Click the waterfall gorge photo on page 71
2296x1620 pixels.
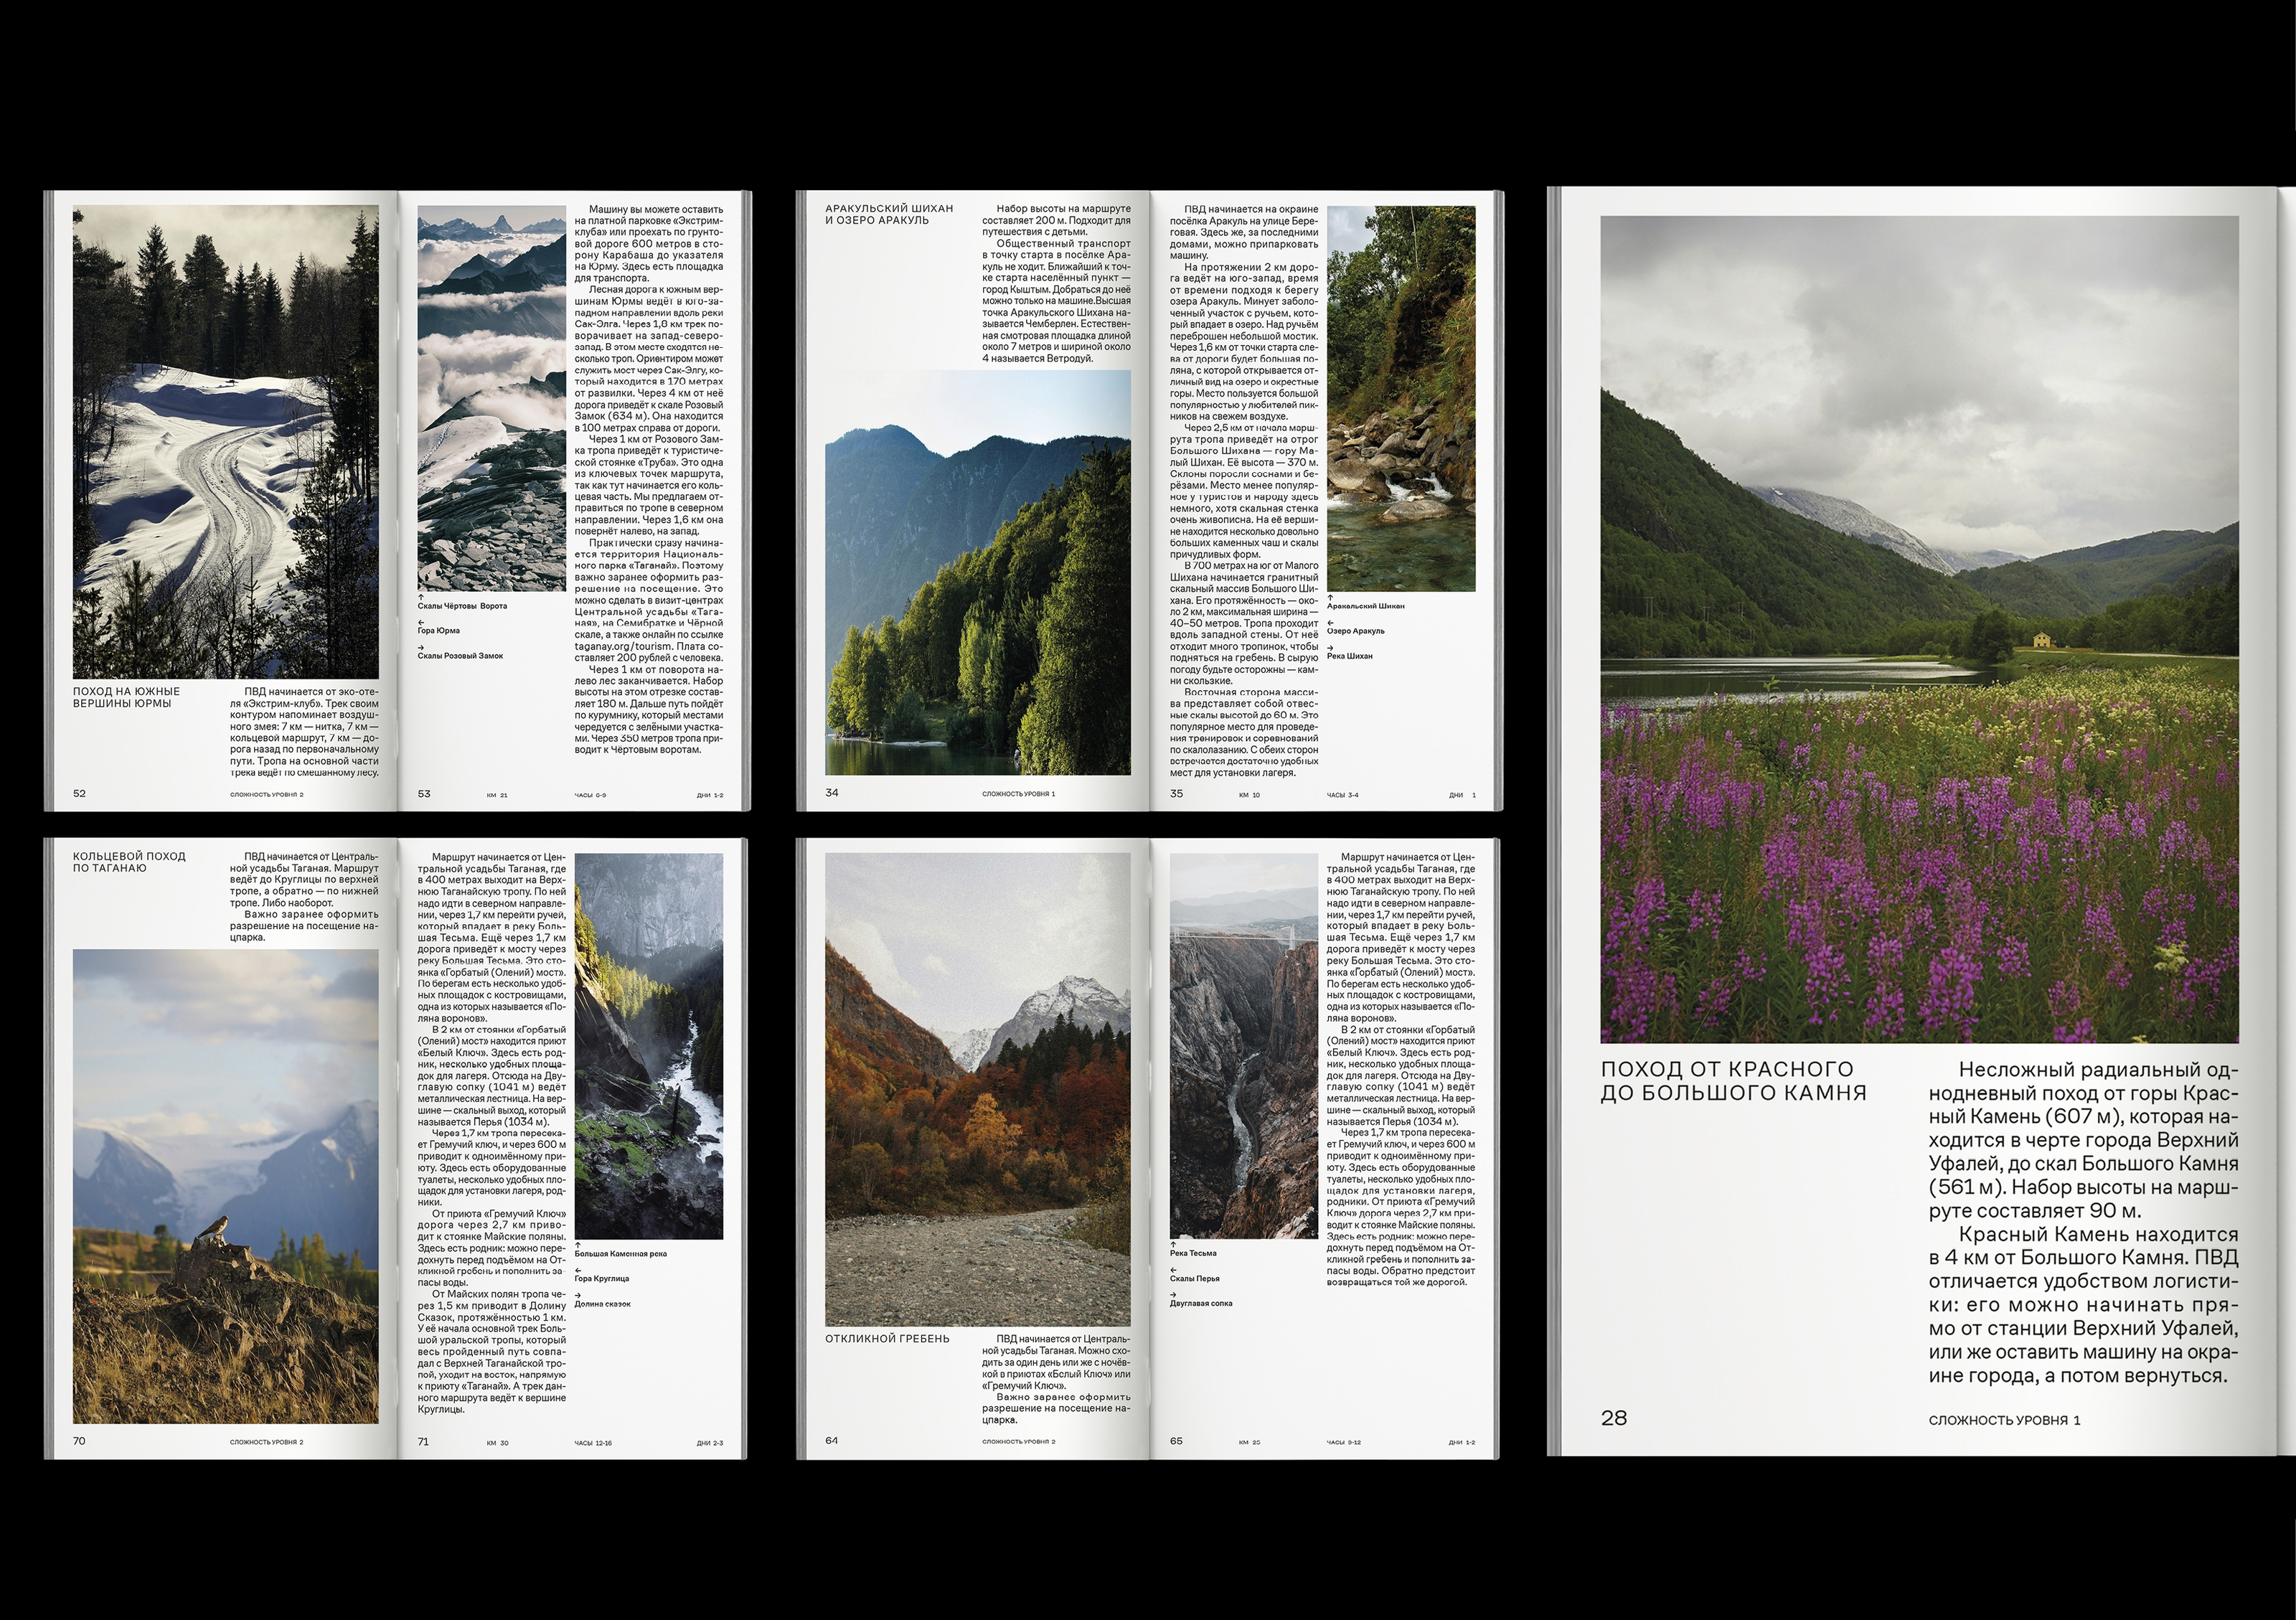click(648, 1046)
